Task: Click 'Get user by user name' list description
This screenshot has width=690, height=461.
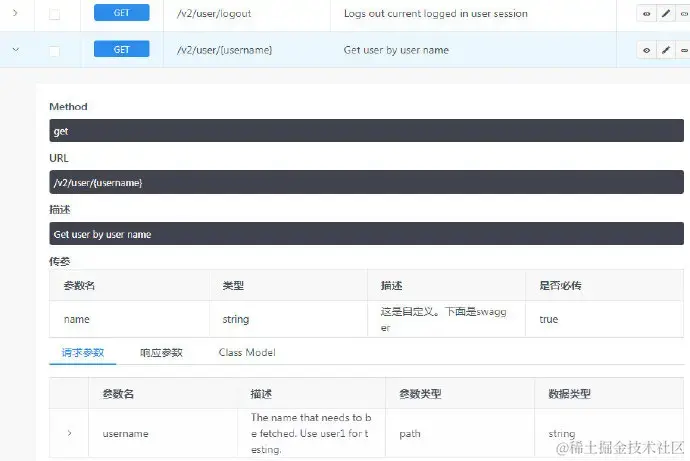Action: click(x=396, y=50)
